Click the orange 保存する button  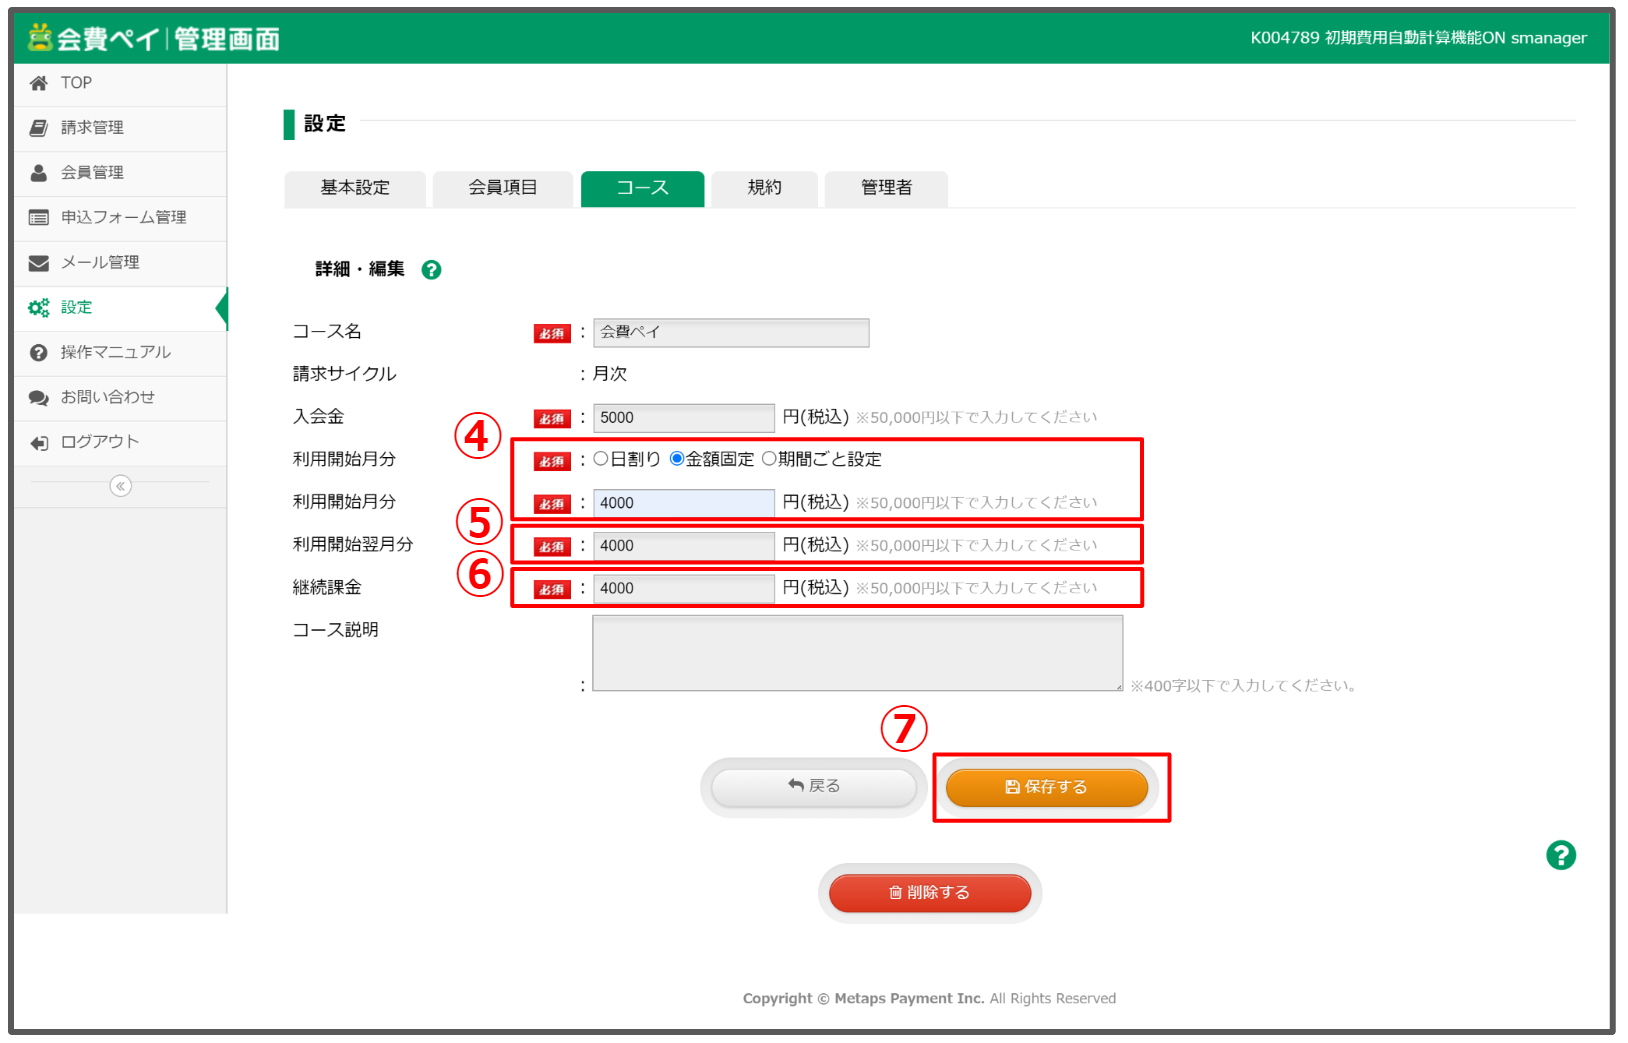tap(1046, 787)
